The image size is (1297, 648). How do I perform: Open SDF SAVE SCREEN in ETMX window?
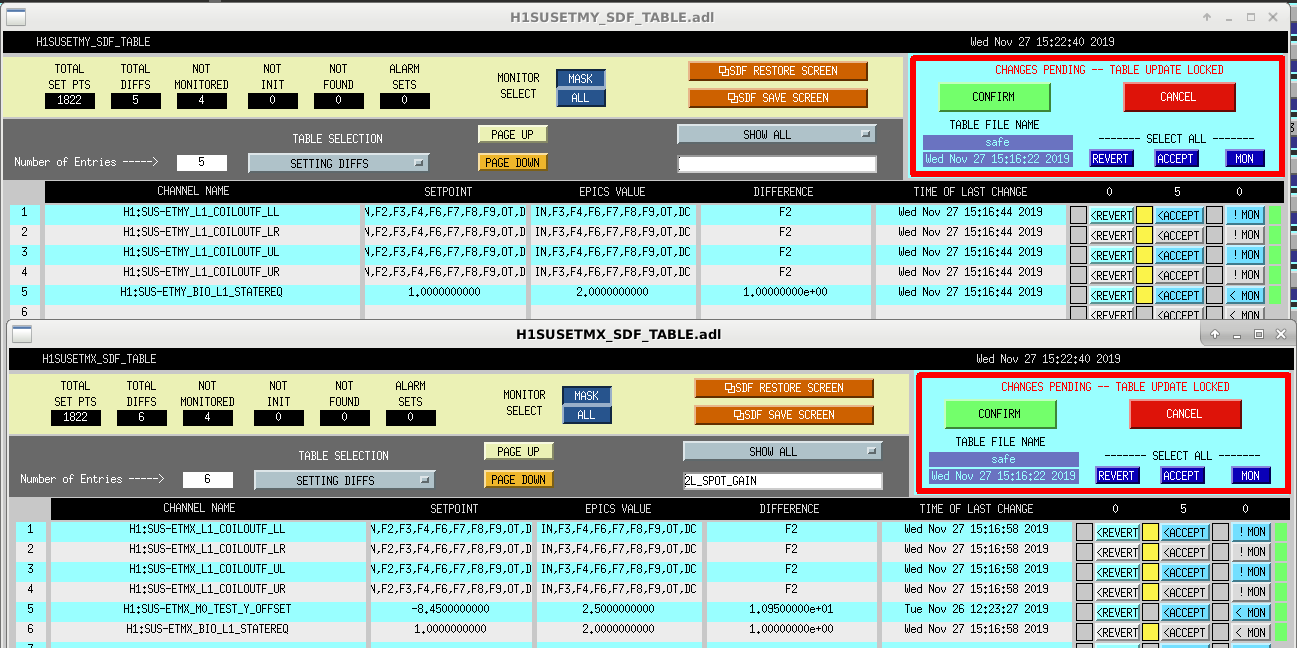[784, 415]
